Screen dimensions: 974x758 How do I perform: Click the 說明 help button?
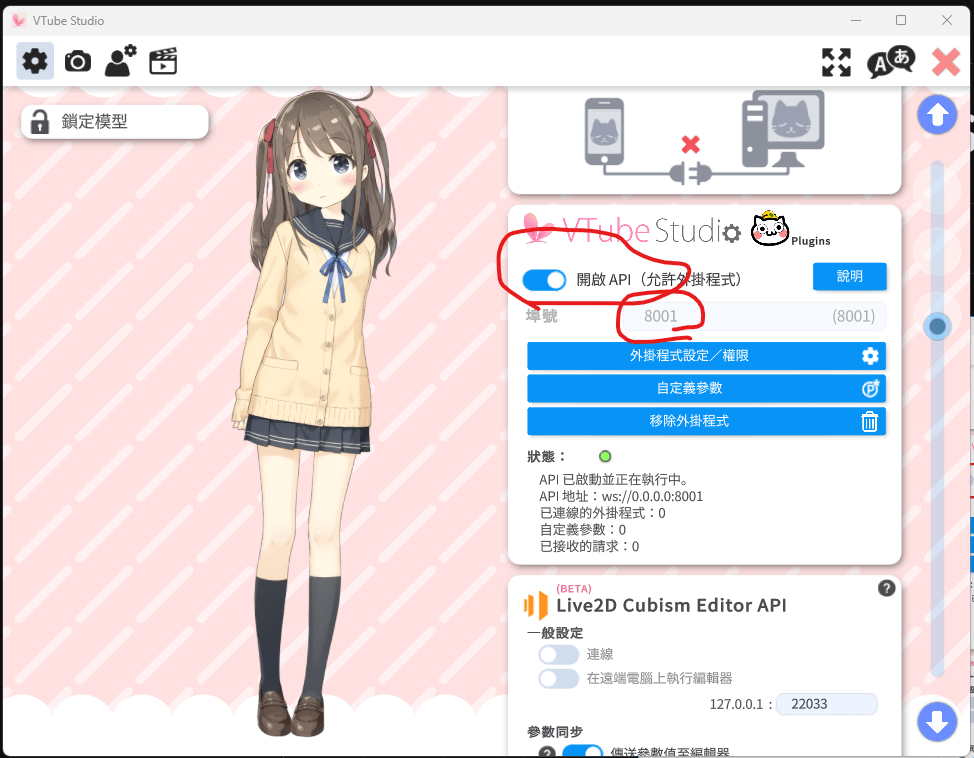849,276
